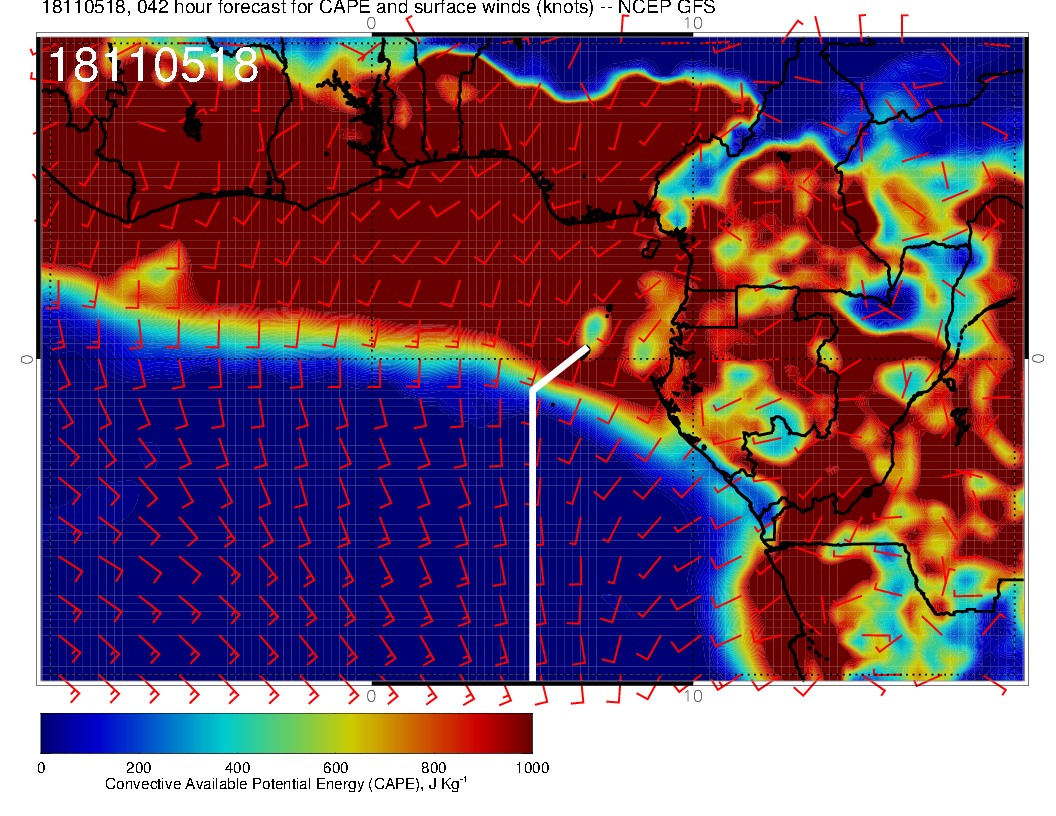Click the 10 longitude label below the map

pyautogui.click(x=691, y=695)
